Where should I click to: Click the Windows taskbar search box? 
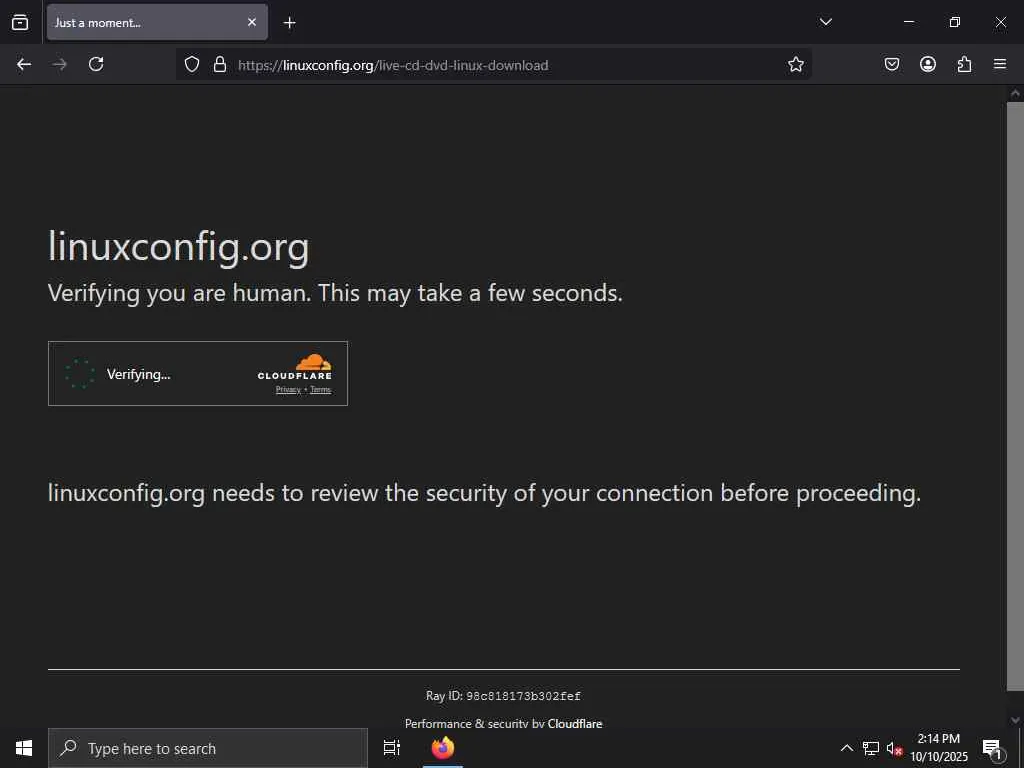coord(210,748)
